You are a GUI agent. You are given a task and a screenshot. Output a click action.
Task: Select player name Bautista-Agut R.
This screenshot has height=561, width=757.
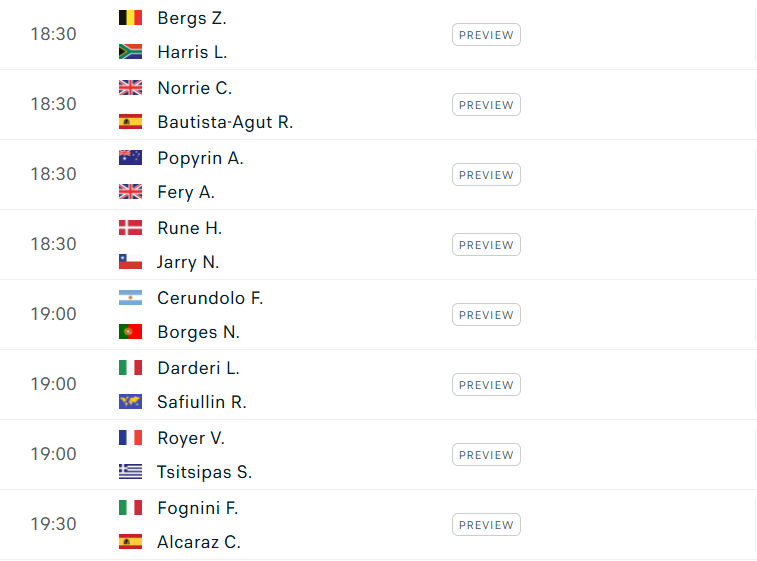pyautogui.click(x=225, y=122)
